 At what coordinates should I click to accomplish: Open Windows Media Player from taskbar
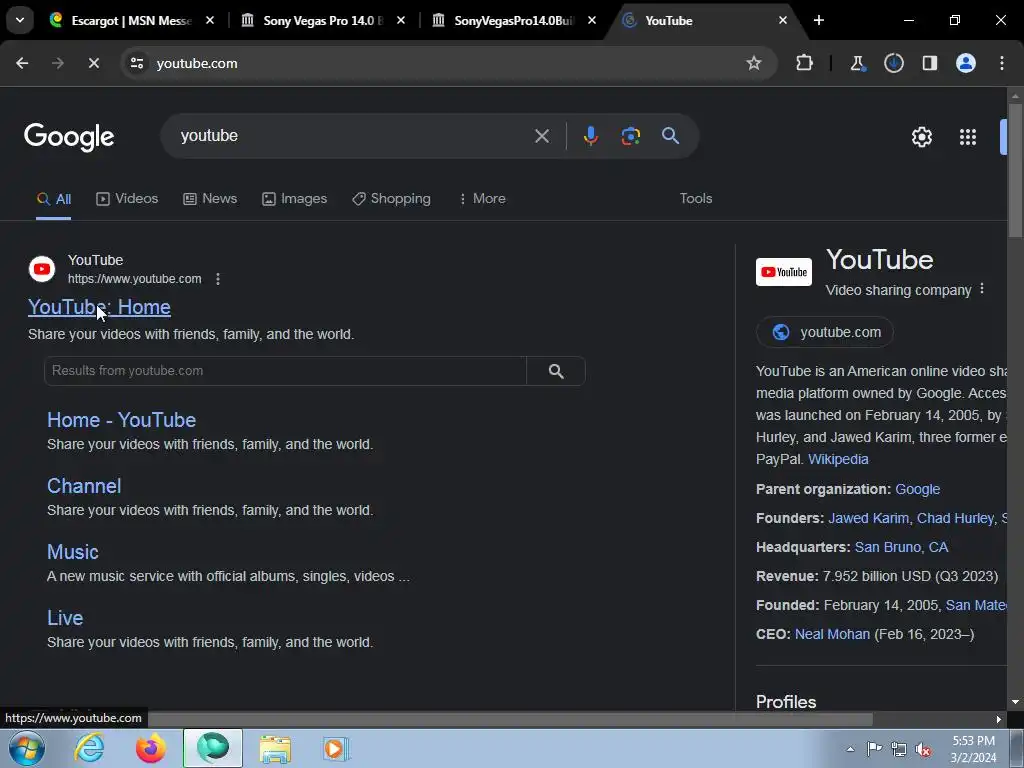tap(336, 748)
